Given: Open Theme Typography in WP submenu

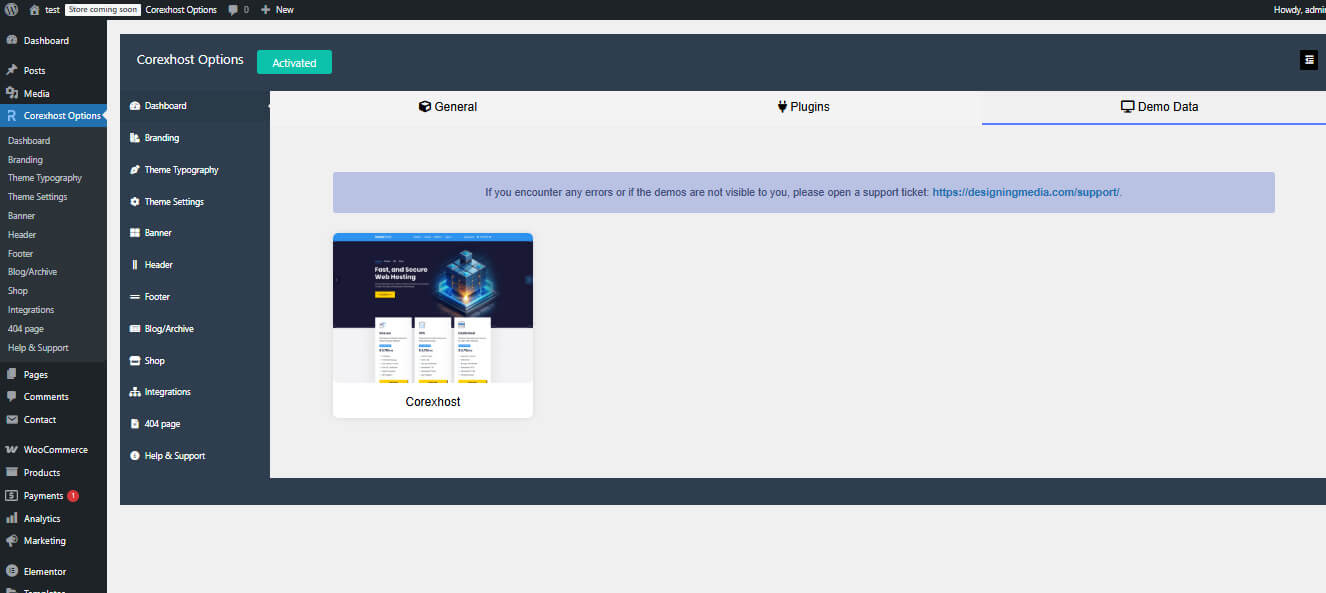Looking at the screenshot, I should point(45,178).
